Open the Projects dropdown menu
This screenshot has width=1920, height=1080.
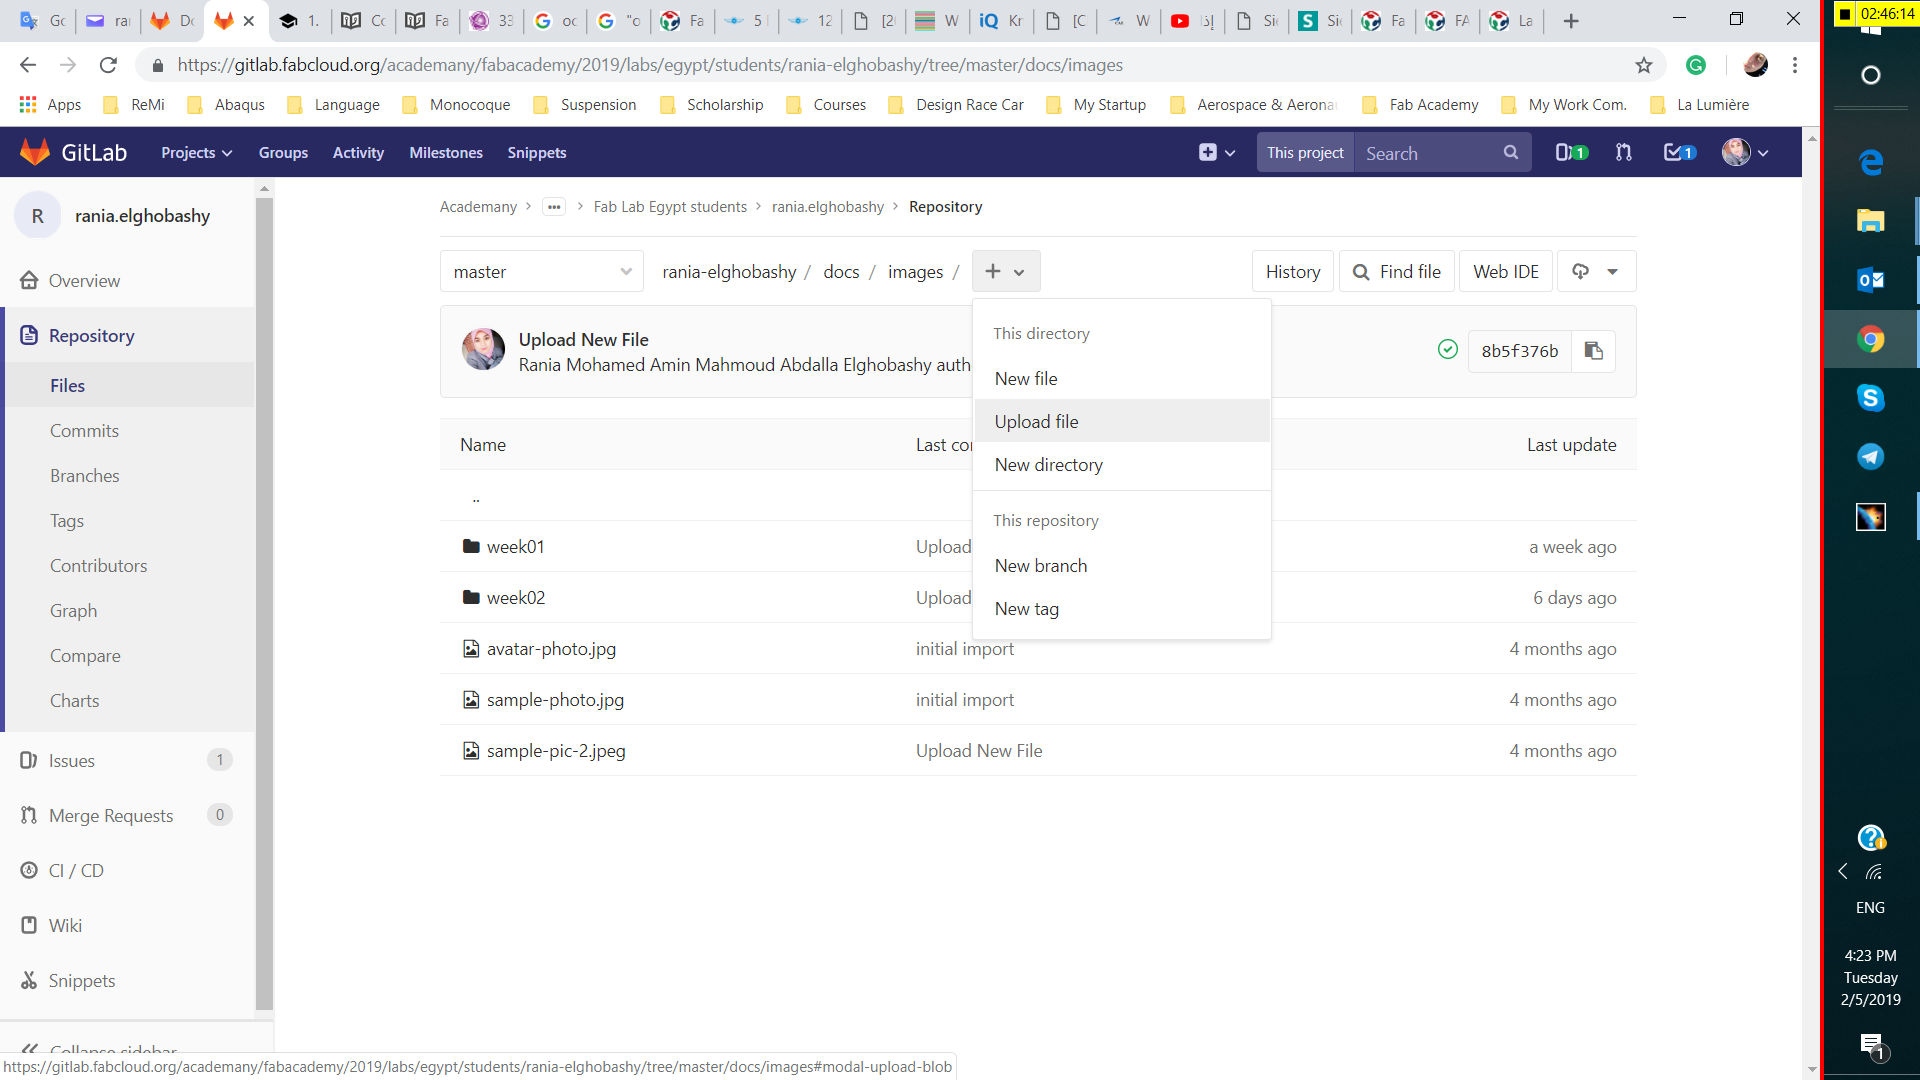[196, 152]
